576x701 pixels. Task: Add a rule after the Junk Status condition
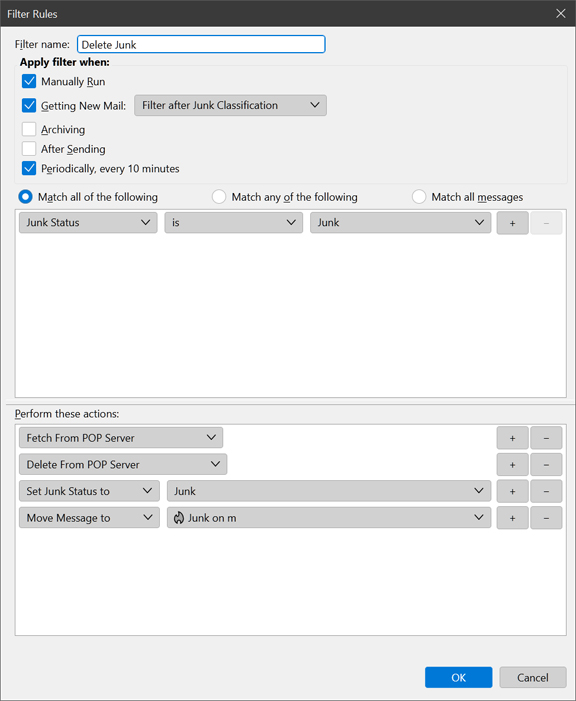[512, 223]
